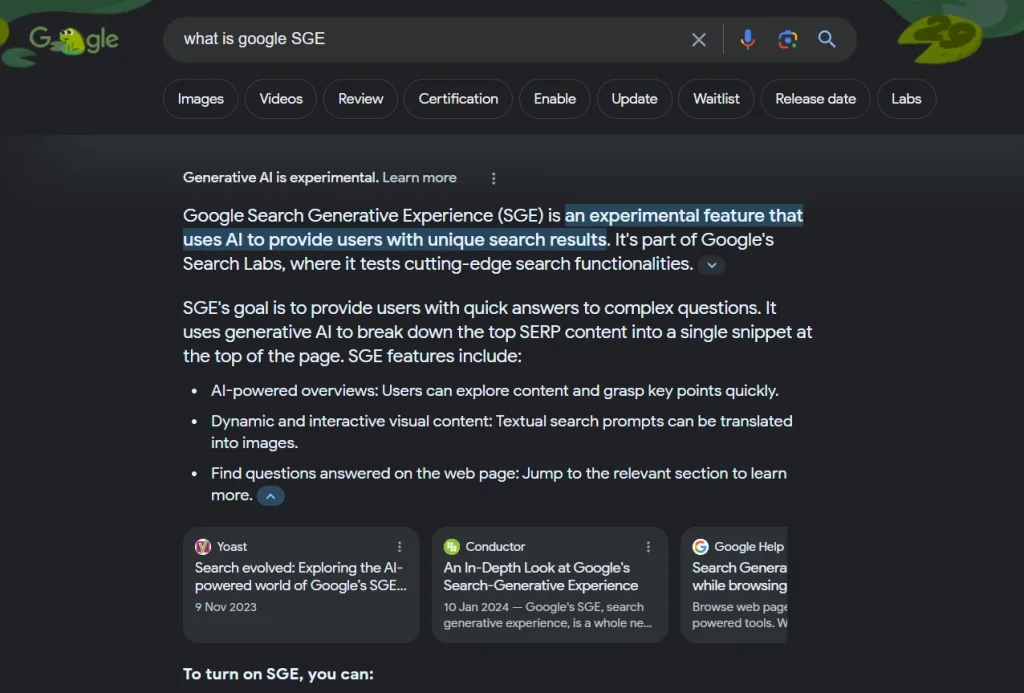Switch to the Videos search filter
The height and width of the screenshot is (693, 1024).
280,98
